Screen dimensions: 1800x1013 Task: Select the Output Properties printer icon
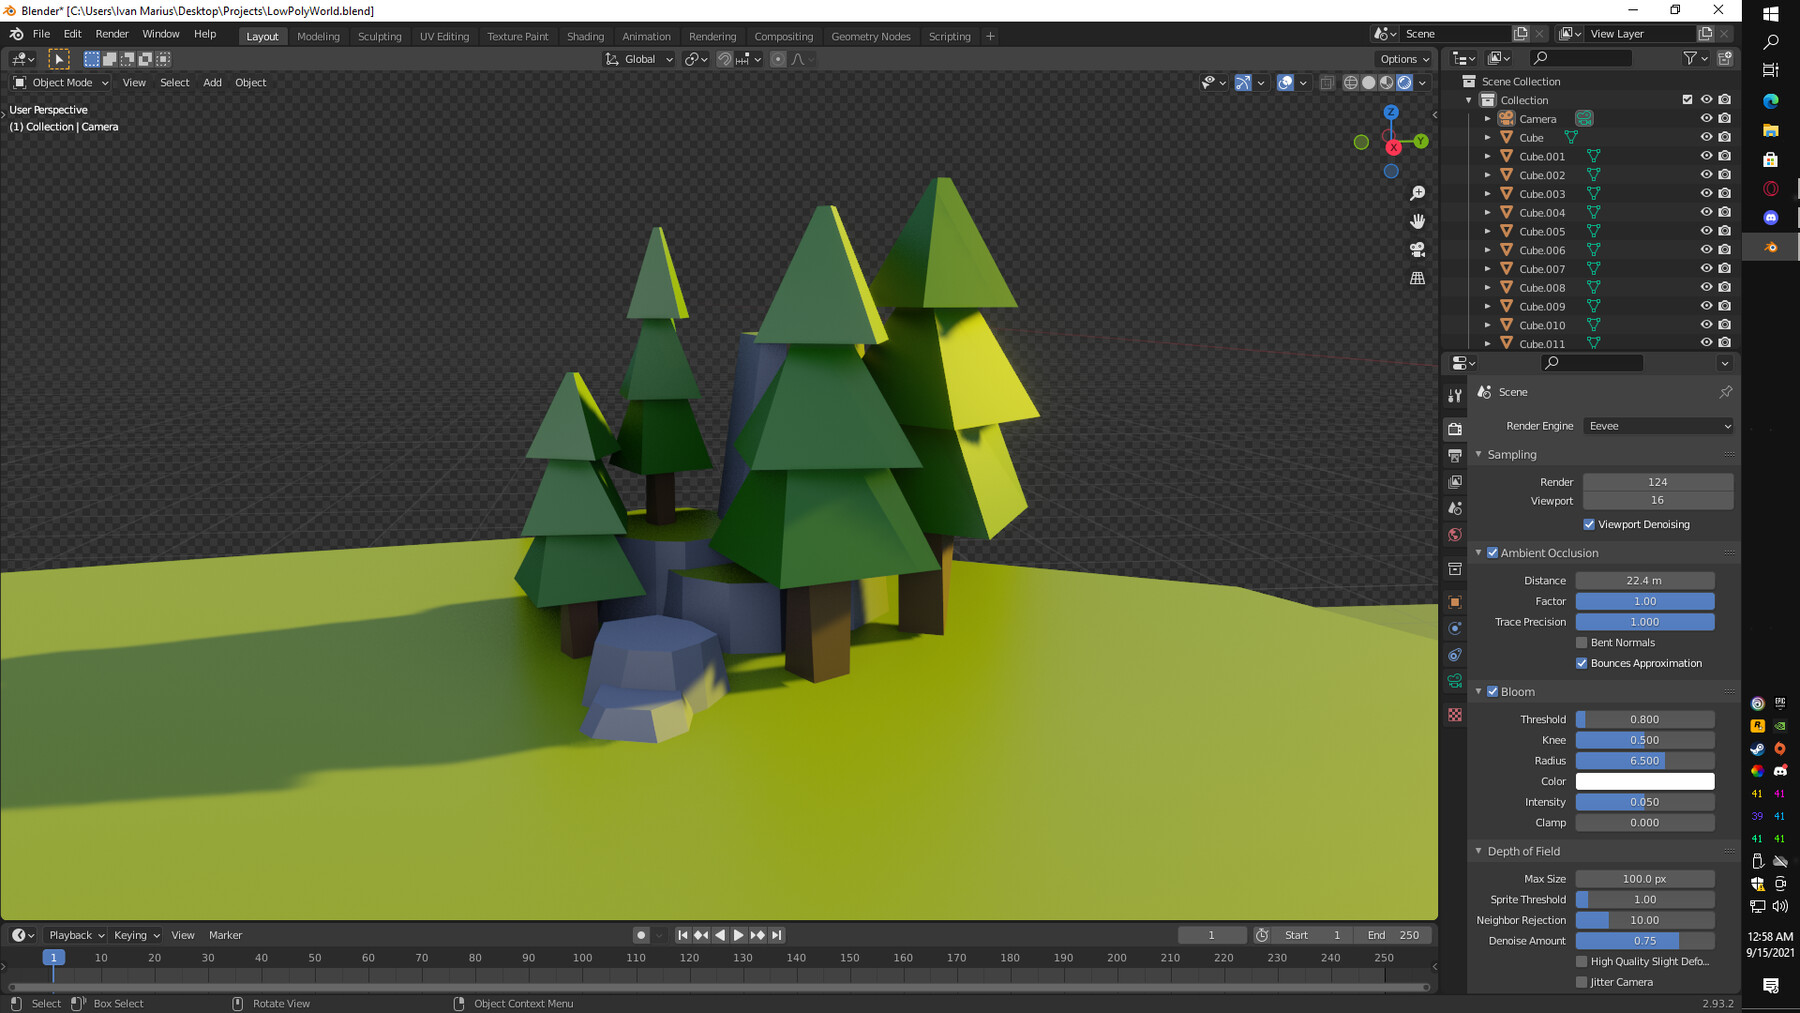point(1455,456)
